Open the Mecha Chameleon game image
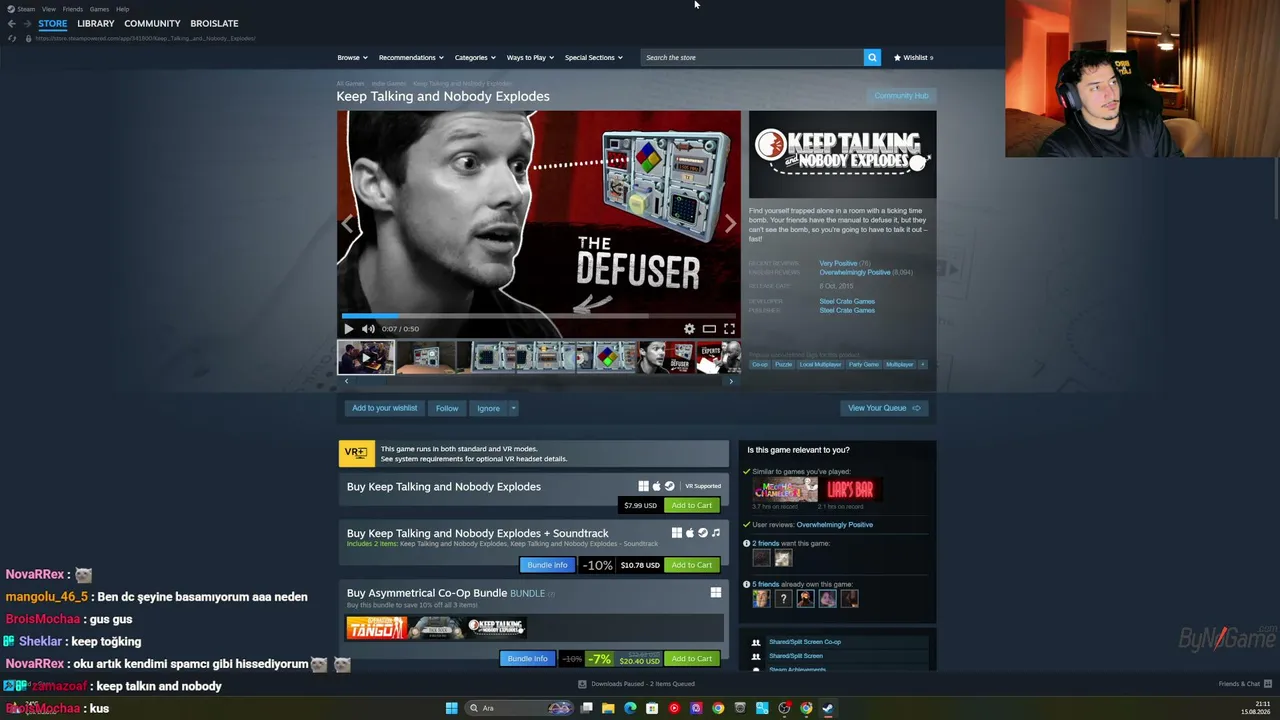The height and width of the screenshot is (720, 1280). pyautogui.click(x=785, y=490)
